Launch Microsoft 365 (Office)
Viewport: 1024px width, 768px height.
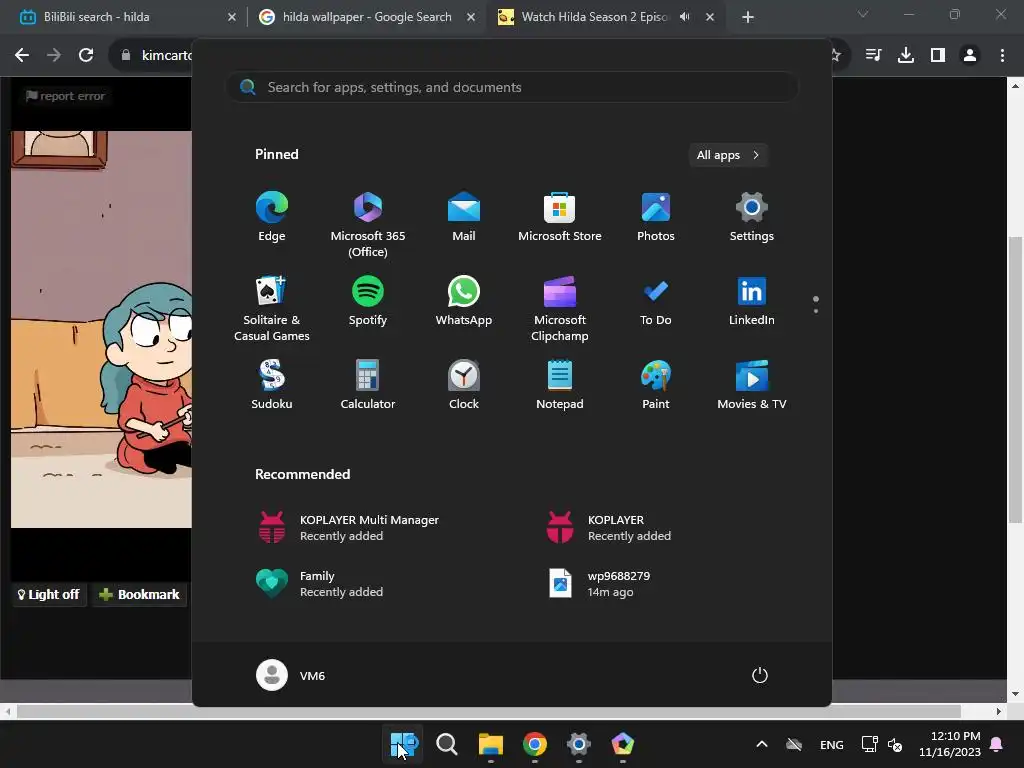tap(368, 225)
